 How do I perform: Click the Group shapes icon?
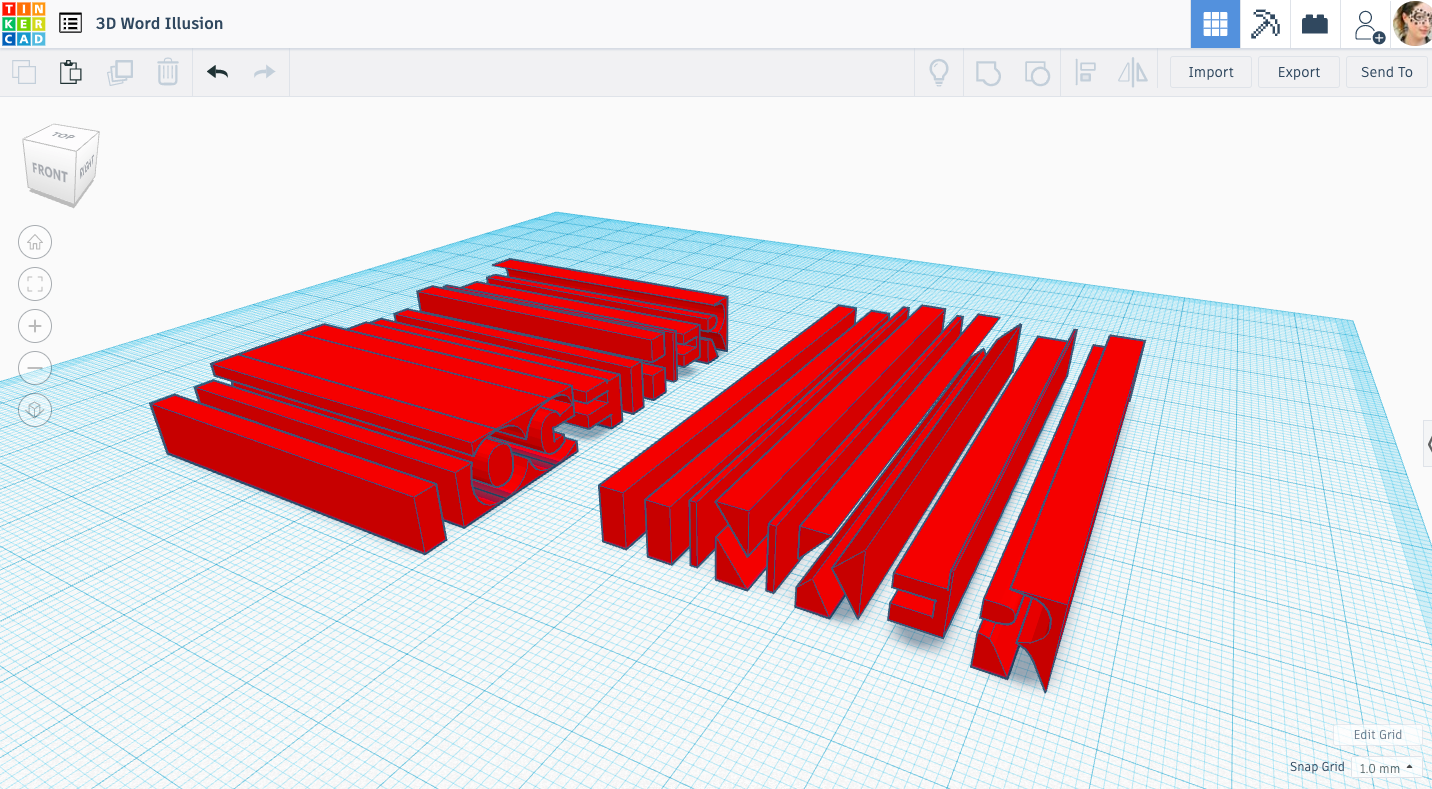[x=988, y=72]
